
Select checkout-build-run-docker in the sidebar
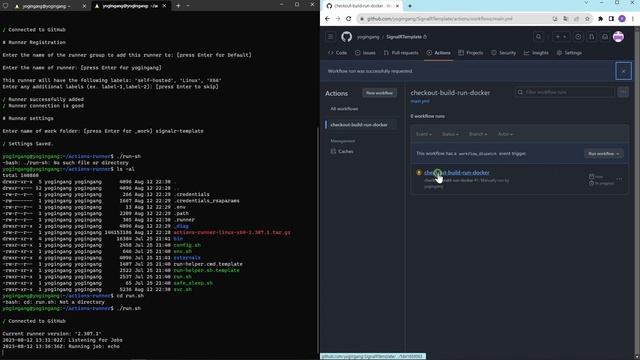point(359,124)
